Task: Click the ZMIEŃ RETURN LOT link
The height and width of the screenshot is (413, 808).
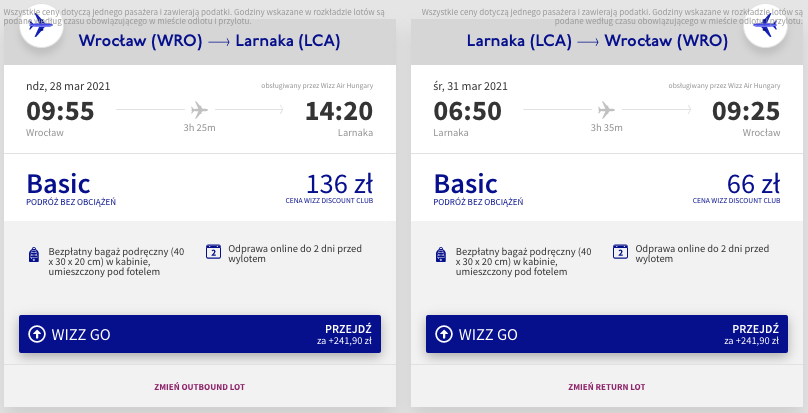Action: (x=607, y=387)
